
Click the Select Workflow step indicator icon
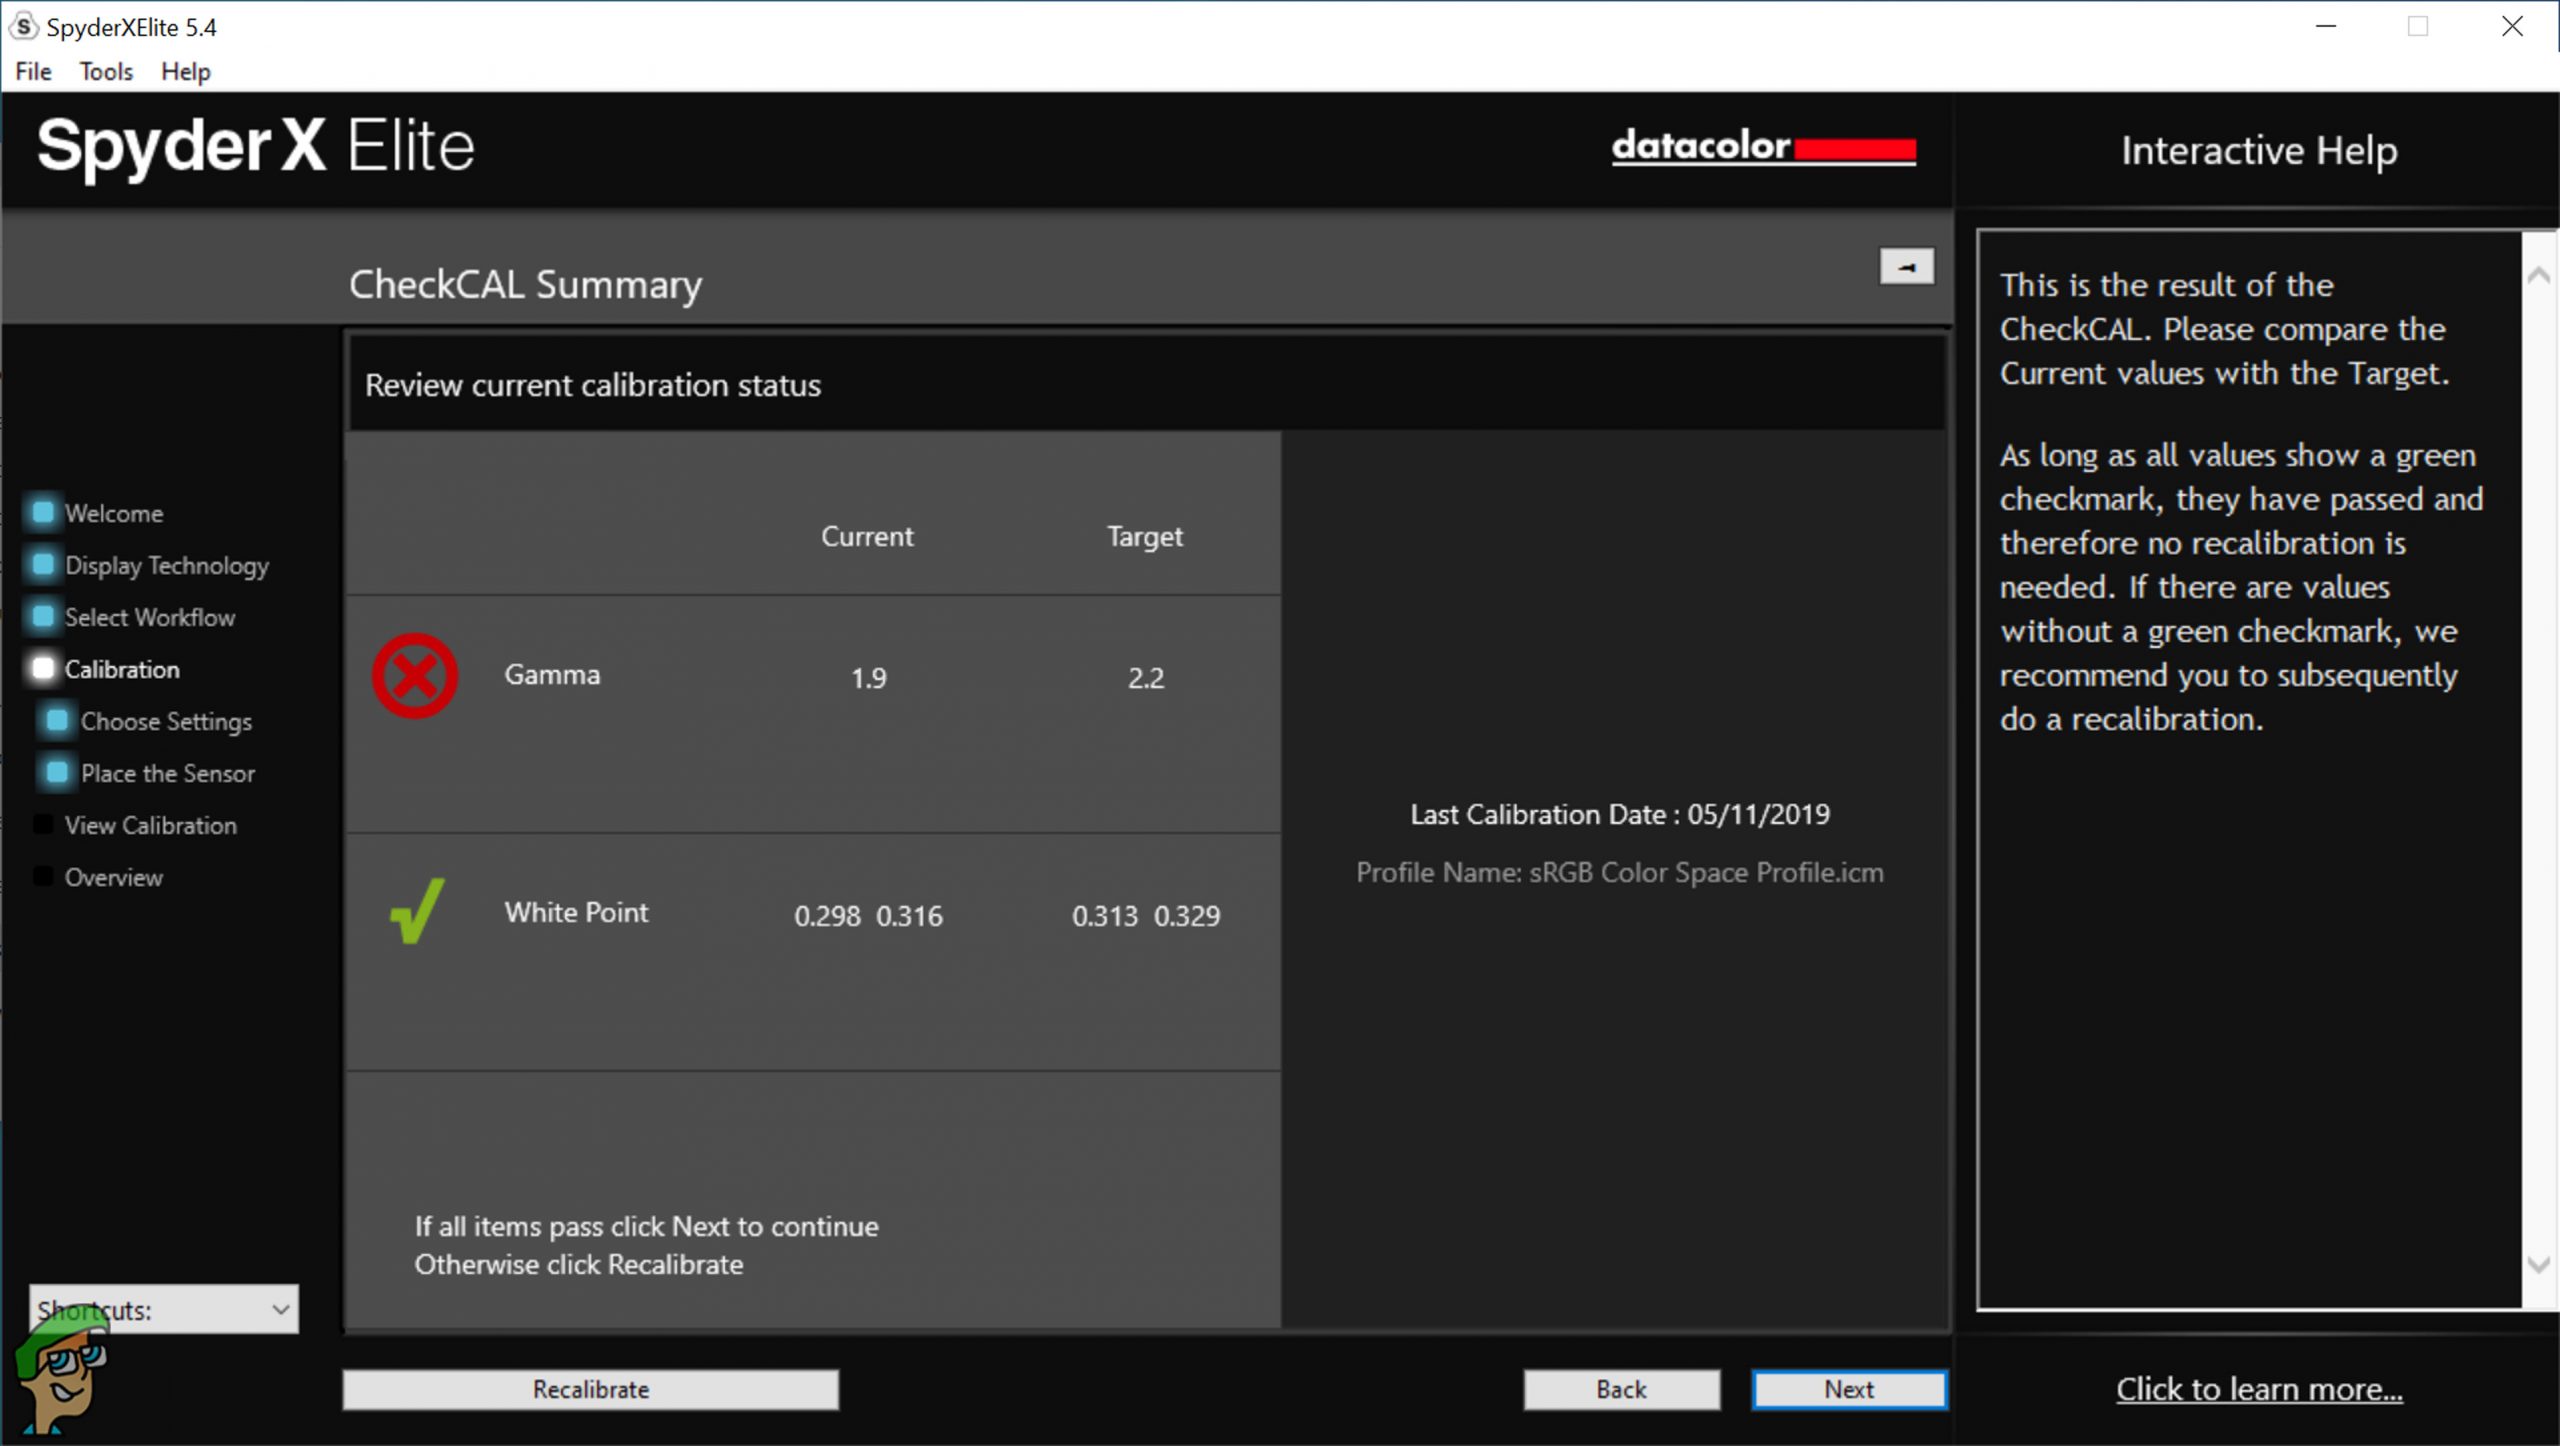click(43, 617)
